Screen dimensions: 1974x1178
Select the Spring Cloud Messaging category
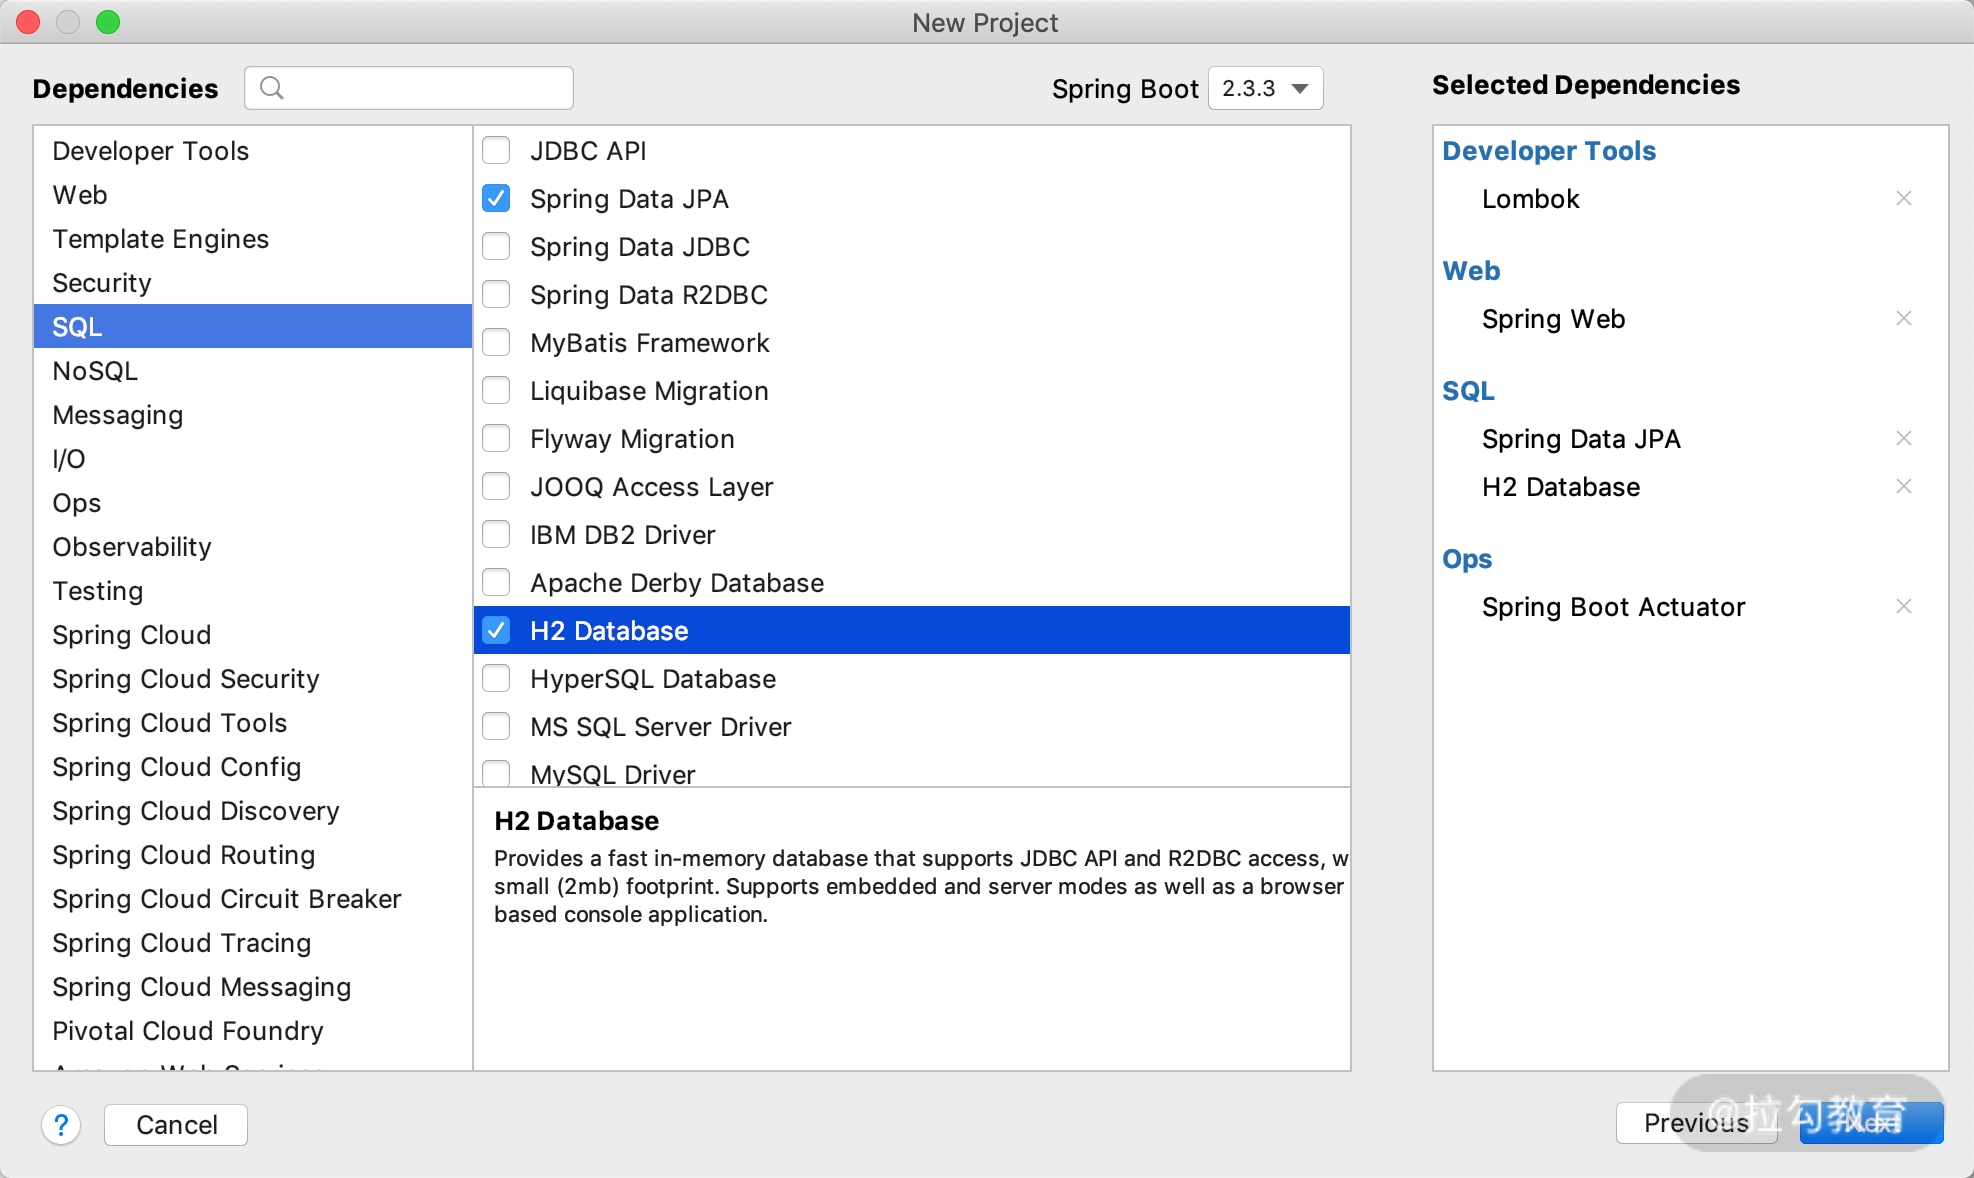[x=252, y=987]
